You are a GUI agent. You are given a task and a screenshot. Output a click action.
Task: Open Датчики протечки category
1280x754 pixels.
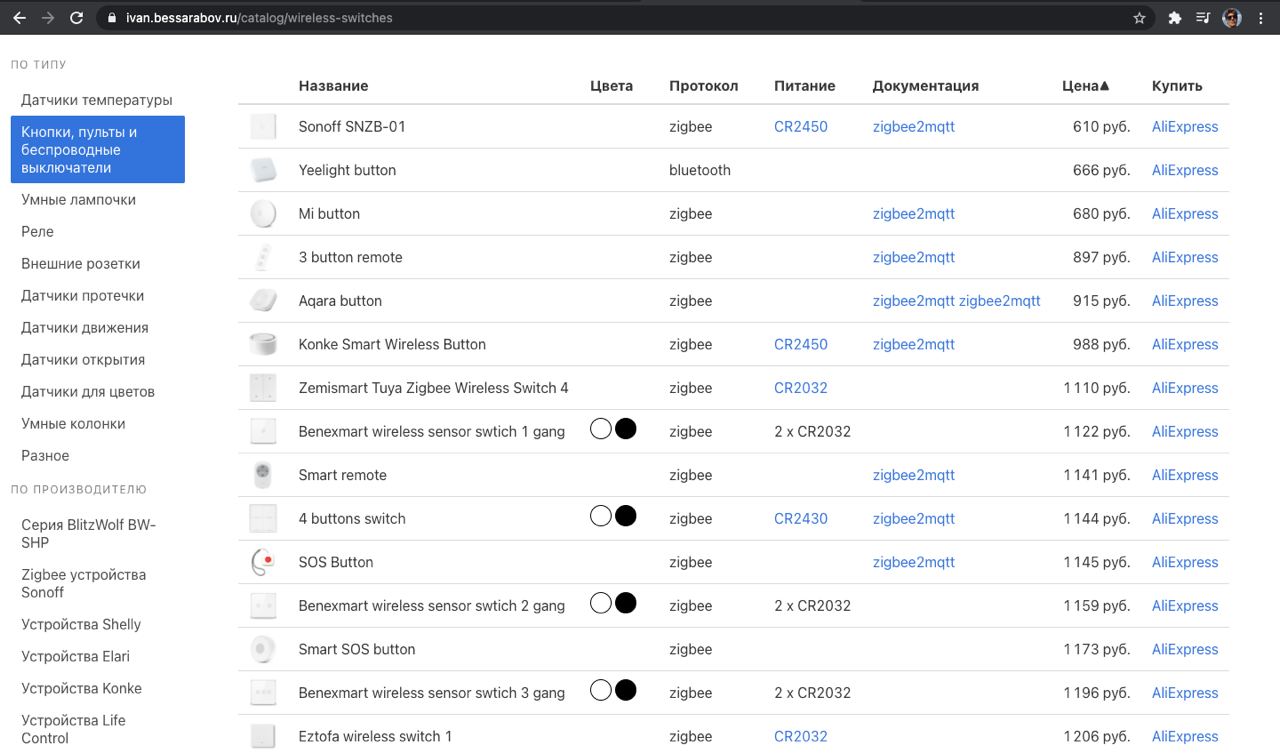83,296
